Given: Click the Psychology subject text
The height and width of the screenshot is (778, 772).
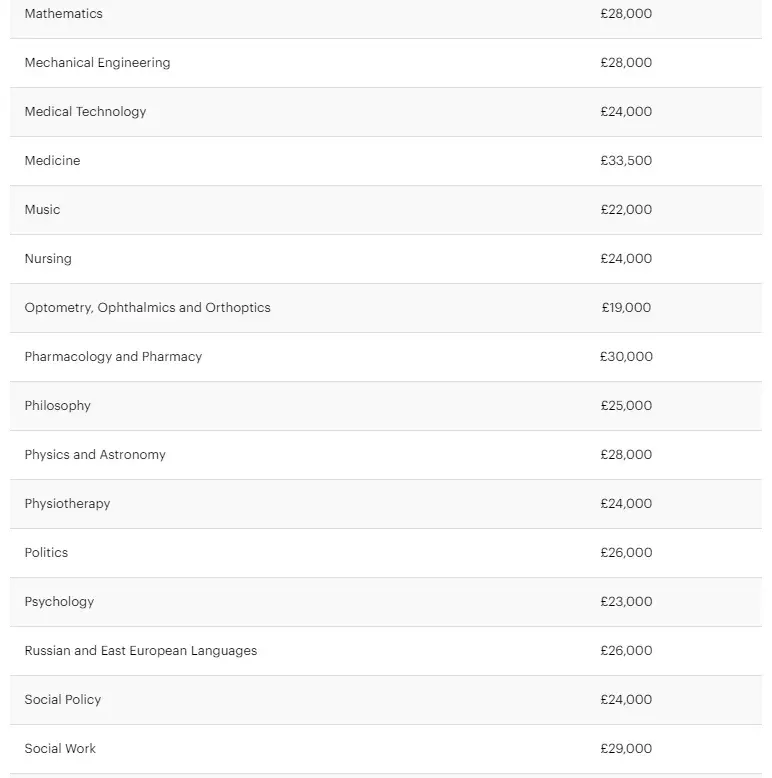Looking at the screenshot, I should [59, 602].
